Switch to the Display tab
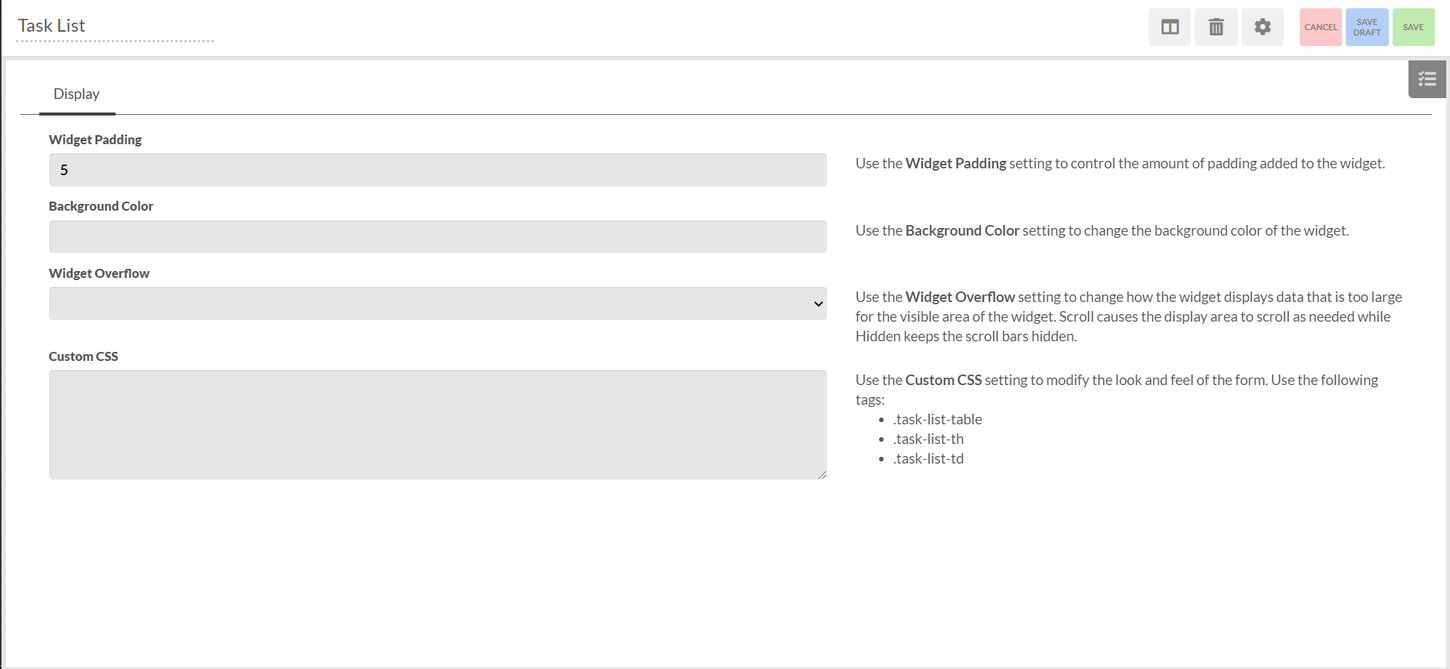Screen dimensions: 1450x669 tap(77, 93)
